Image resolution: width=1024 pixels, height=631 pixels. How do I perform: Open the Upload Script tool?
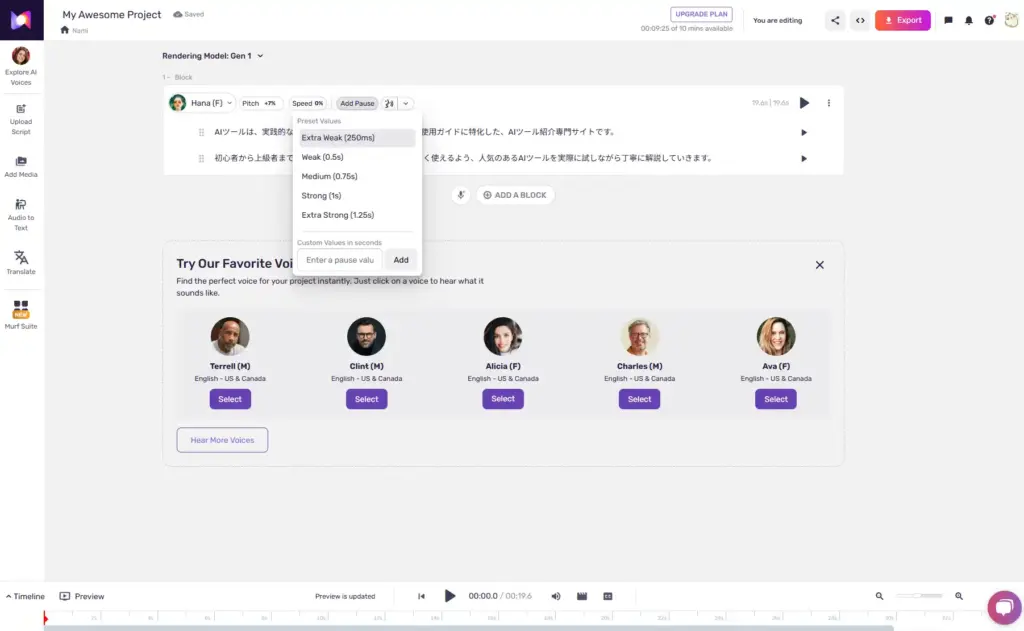point(21,120)
